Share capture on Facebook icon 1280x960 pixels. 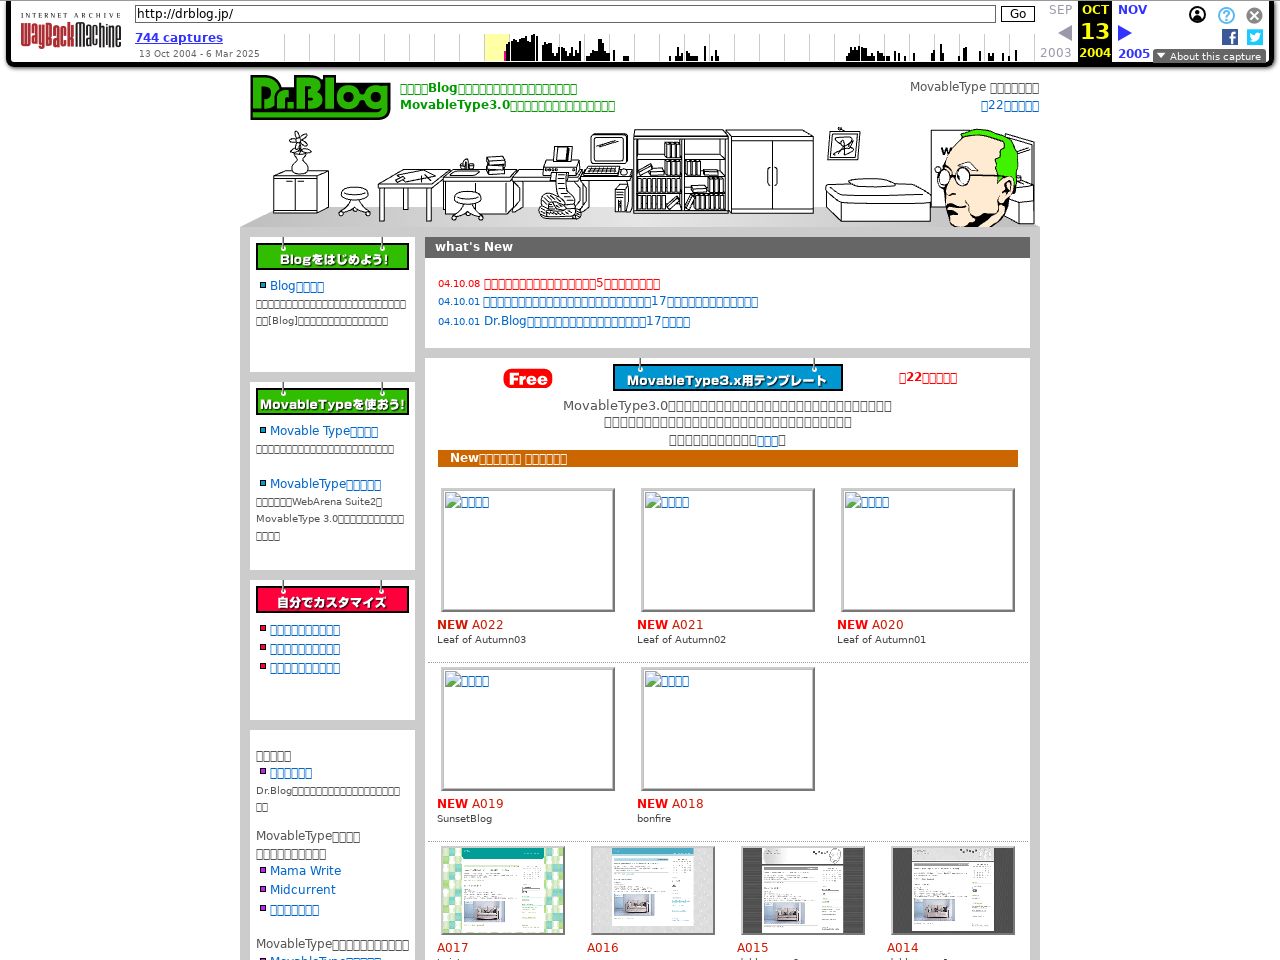[x=1230, y=37]
